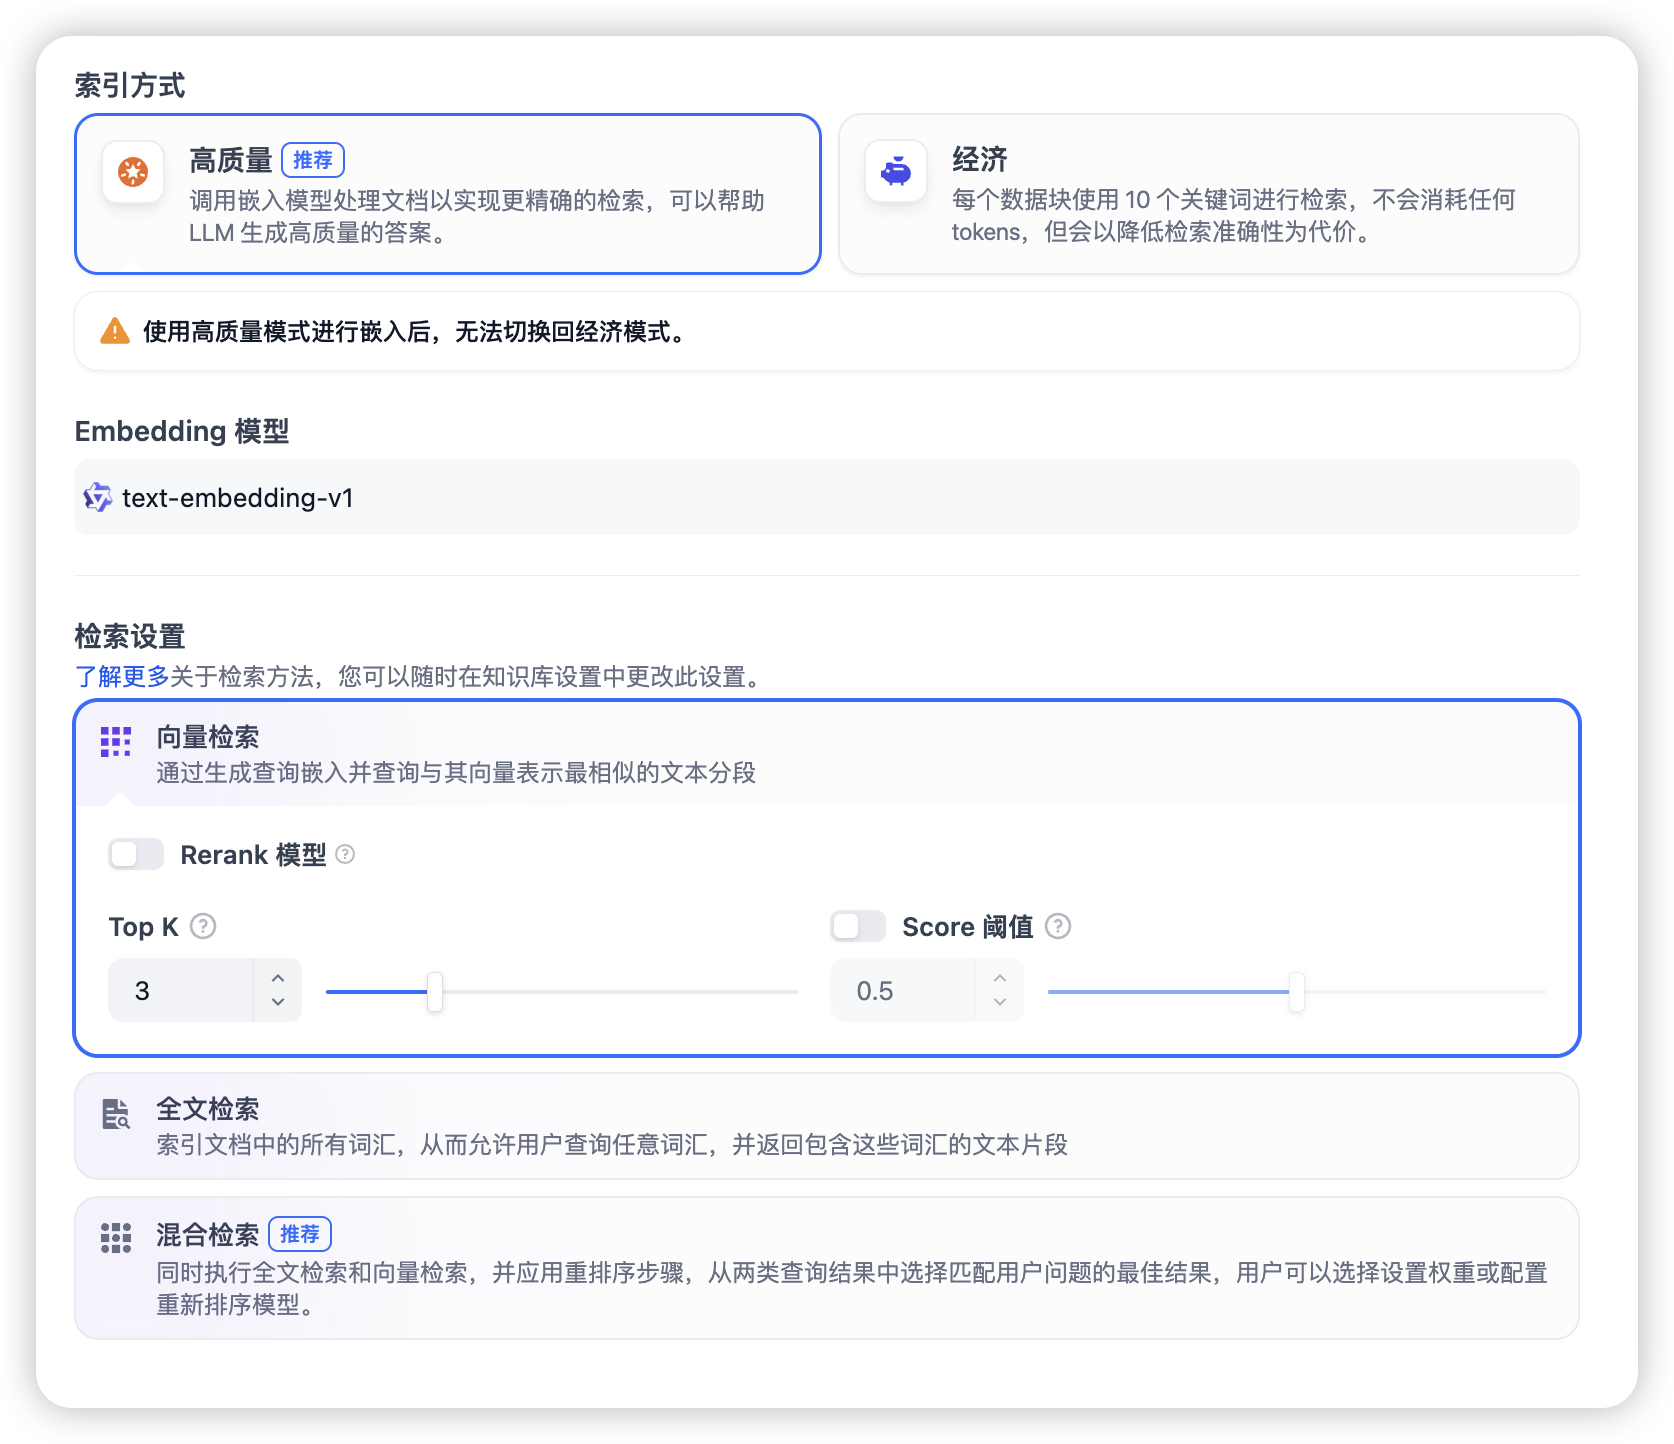Screen dimensions: 1674x1444
Task: Click the Rerank 模型 help question icon
Action: coord(345,854)
